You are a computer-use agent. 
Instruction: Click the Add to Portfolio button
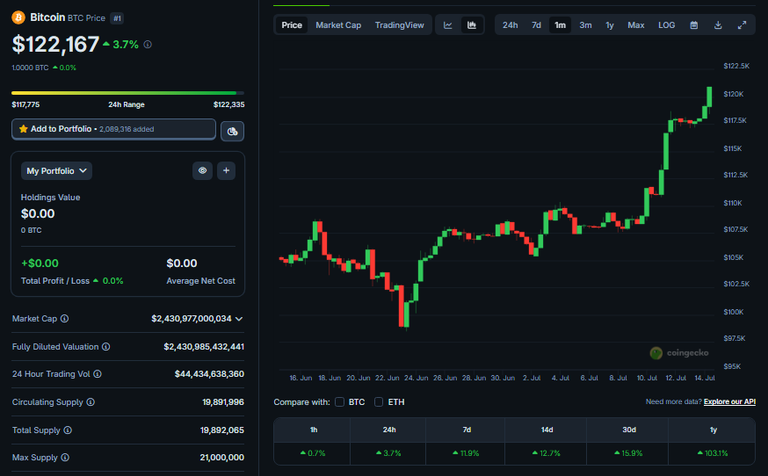pyautogui.click(x=114, y=129)
